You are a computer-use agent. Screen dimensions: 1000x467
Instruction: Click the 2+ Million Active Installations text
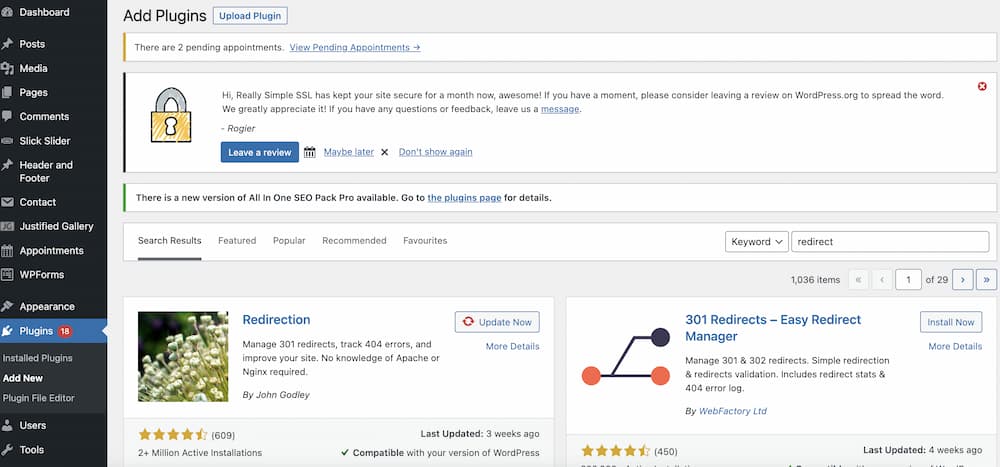click(200, 453)
